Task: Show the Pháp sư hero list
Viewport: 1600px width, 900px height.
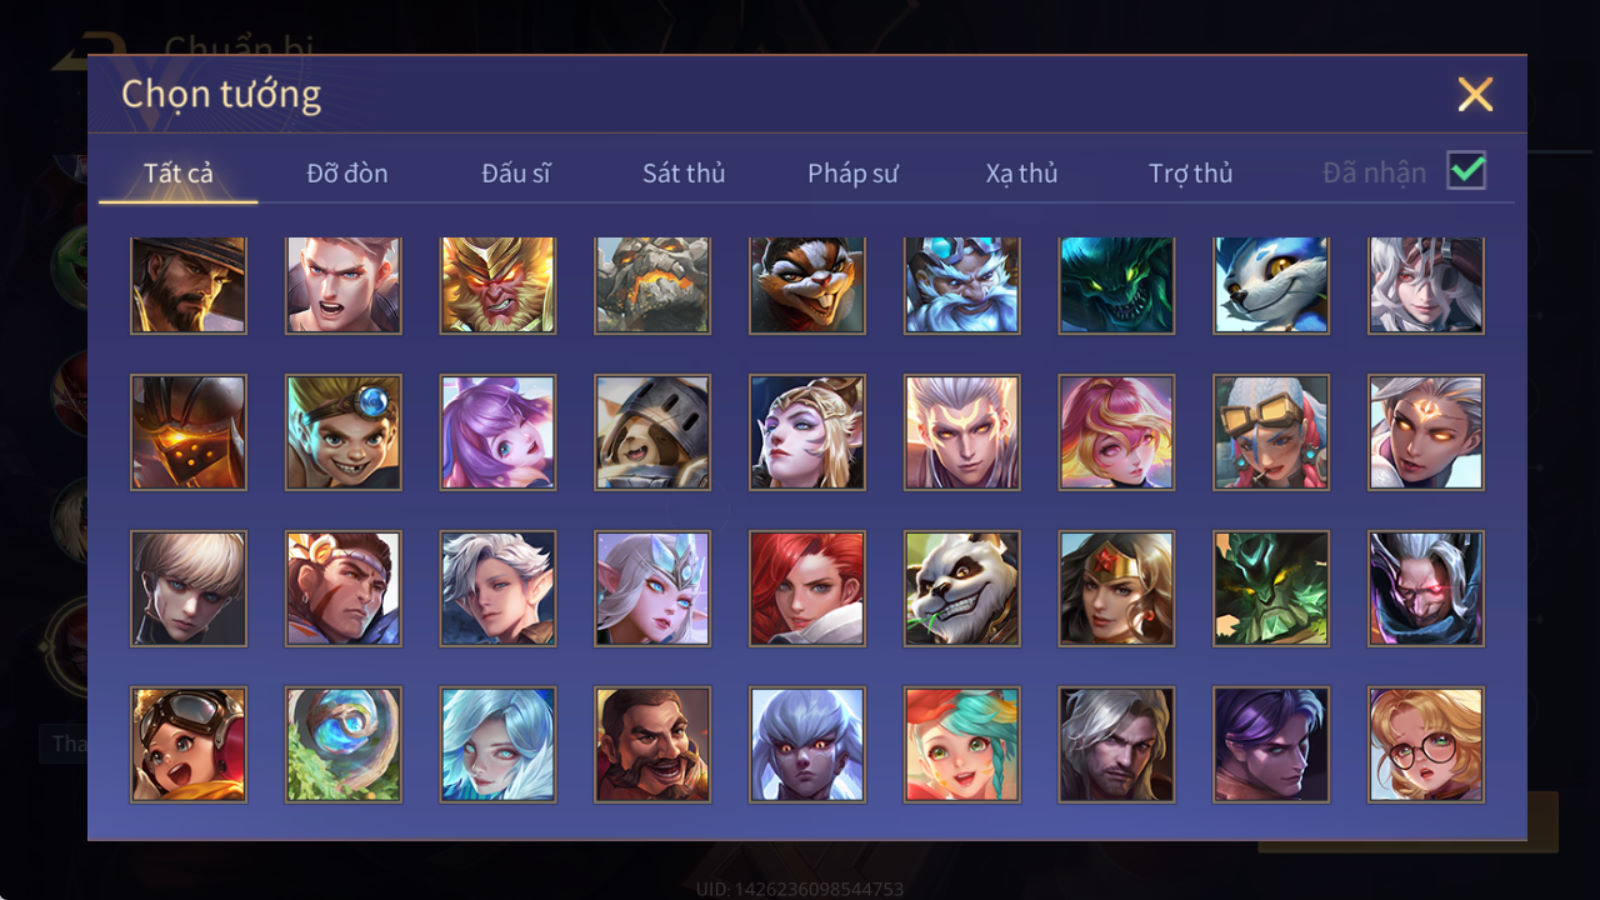Action: [852, 173]
